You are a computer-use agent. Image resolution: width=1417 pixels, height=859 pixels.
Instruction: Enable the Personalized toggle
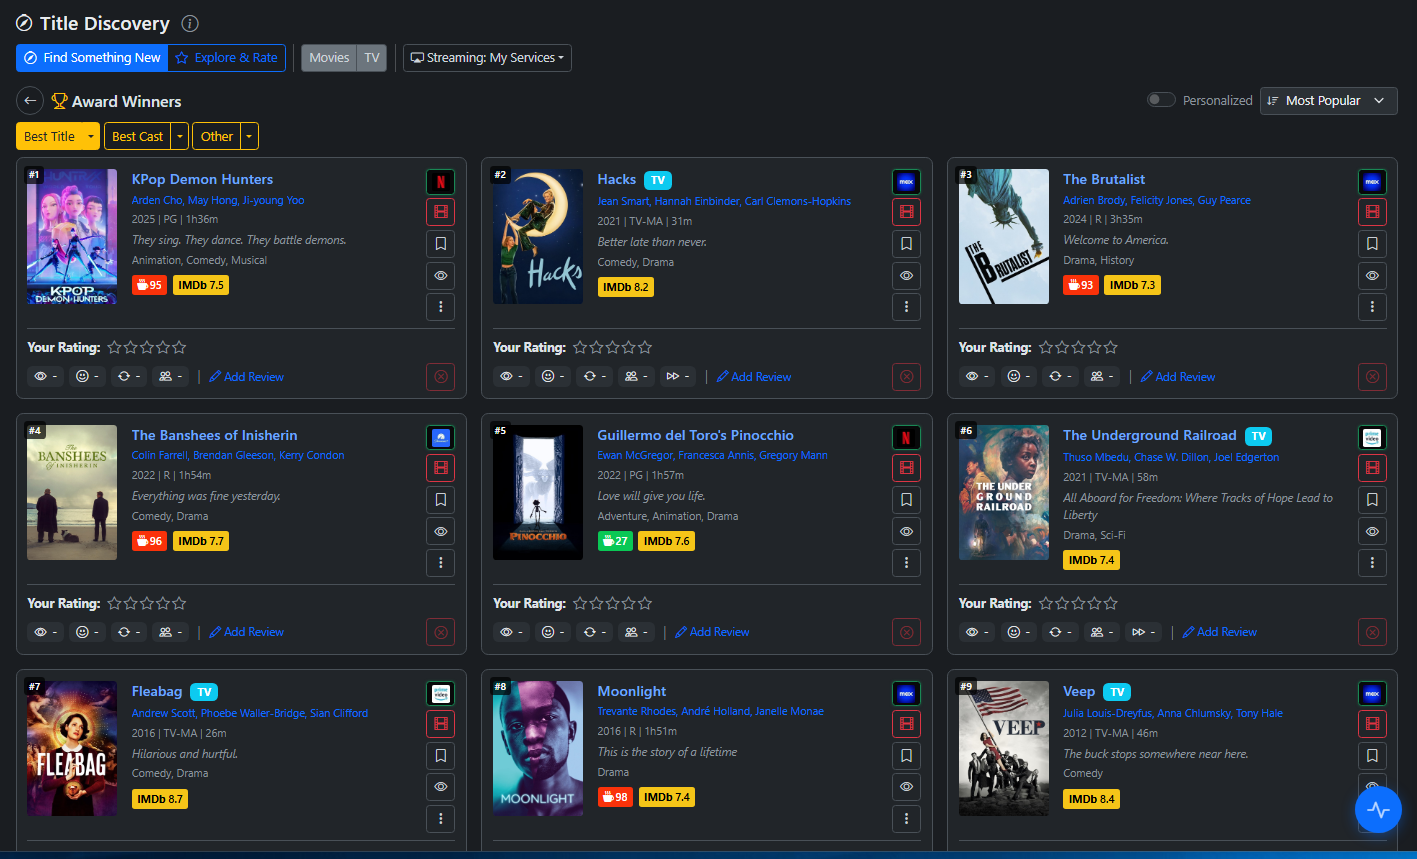pos(1160,100)
